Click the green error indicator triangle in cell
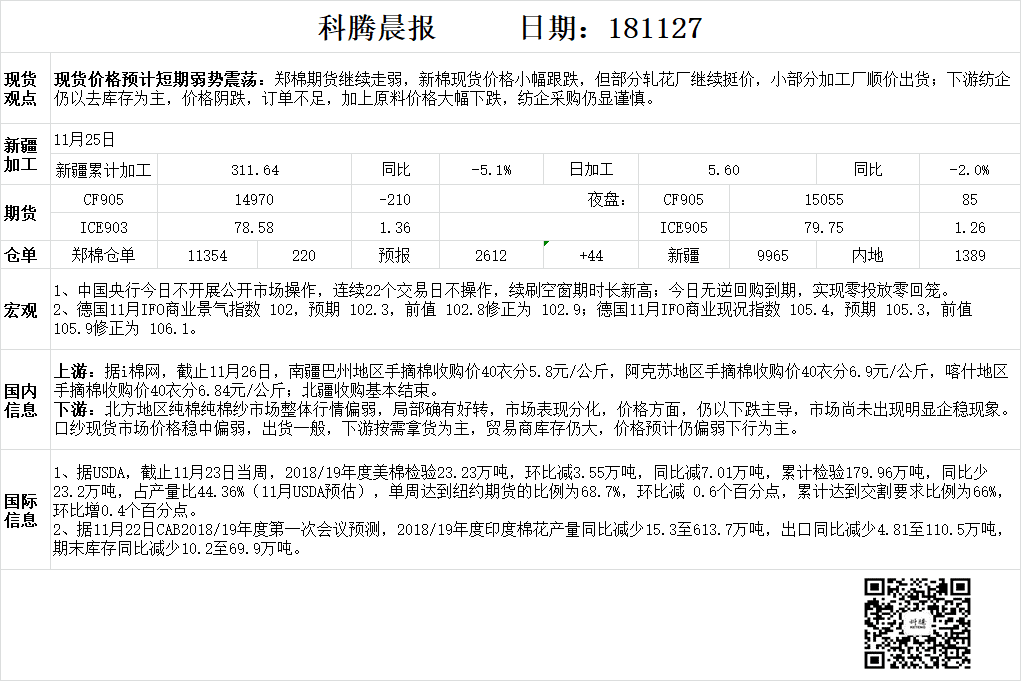 pos(545,243)
